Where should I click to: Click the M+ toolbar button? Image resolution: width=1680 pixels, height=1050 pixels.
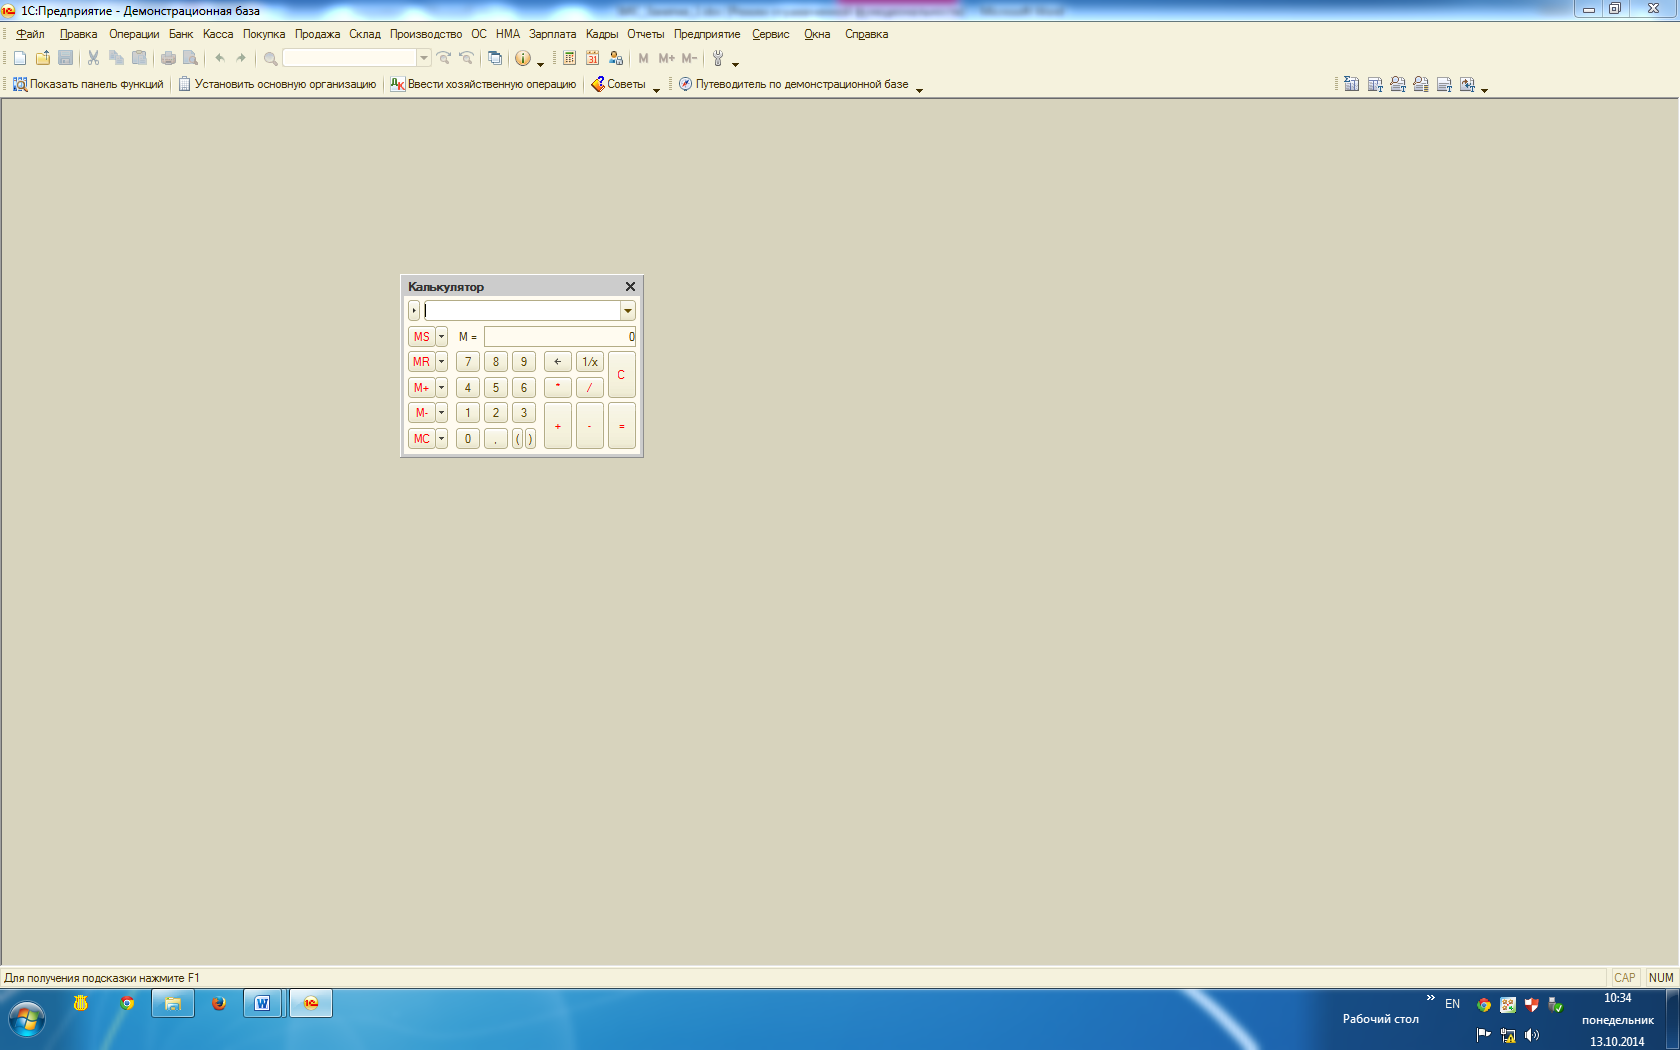[x=666, y=58]
